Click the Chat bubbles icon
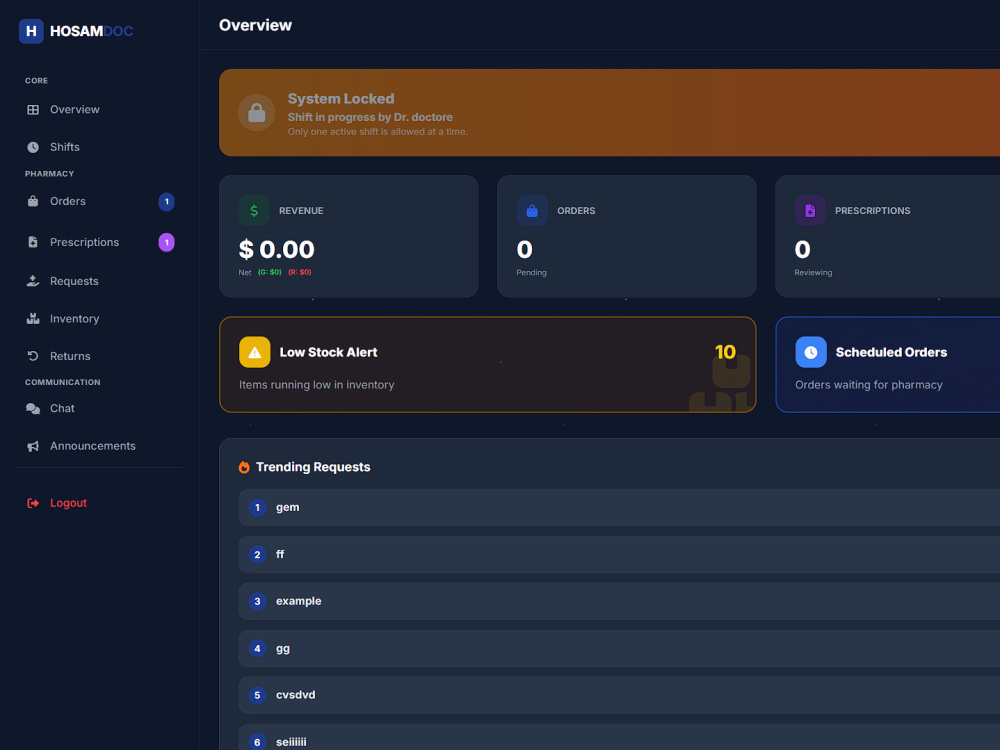The image size is (1000, 750). point(33,409)
